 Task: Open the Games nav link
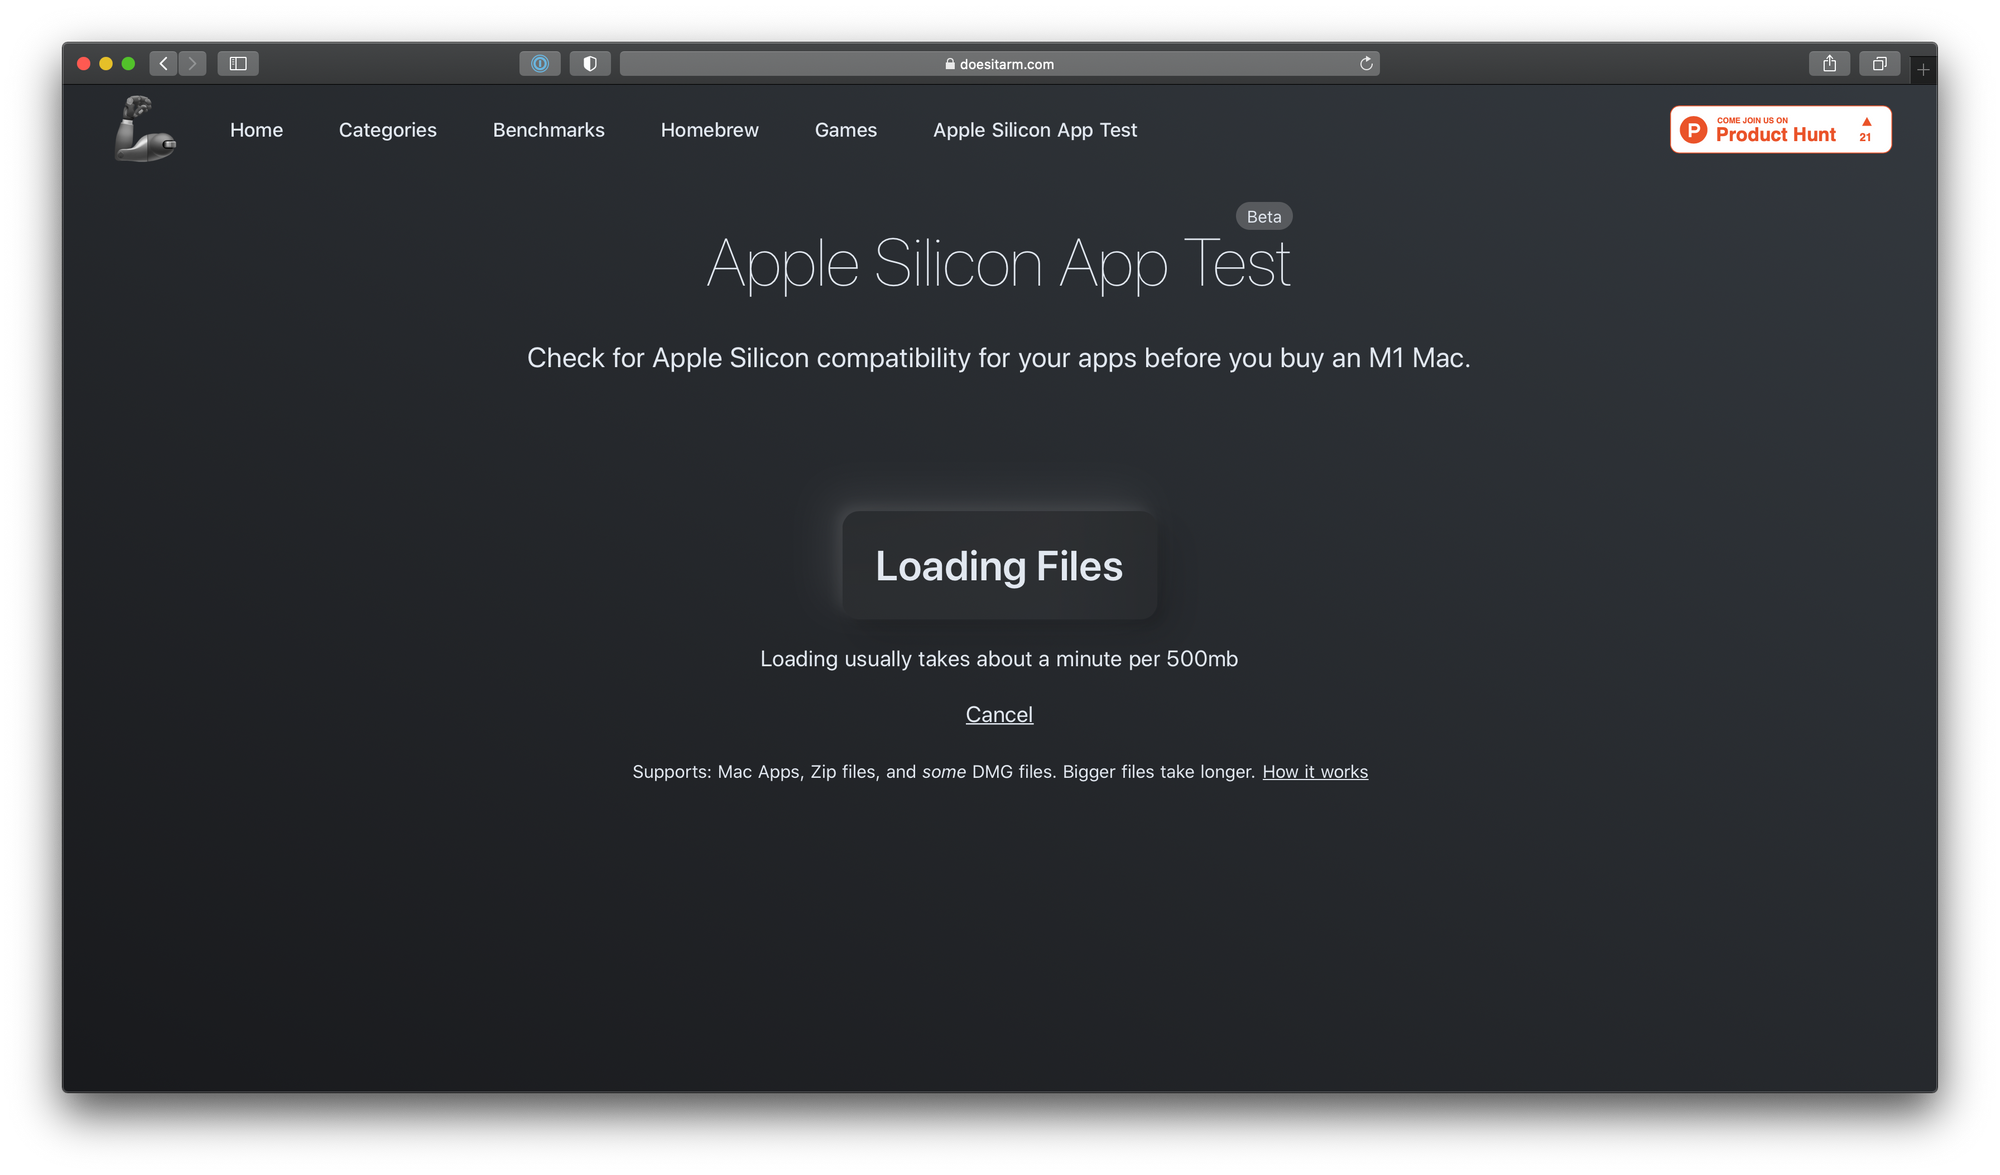pyautogui.click(x=845, y=130)
